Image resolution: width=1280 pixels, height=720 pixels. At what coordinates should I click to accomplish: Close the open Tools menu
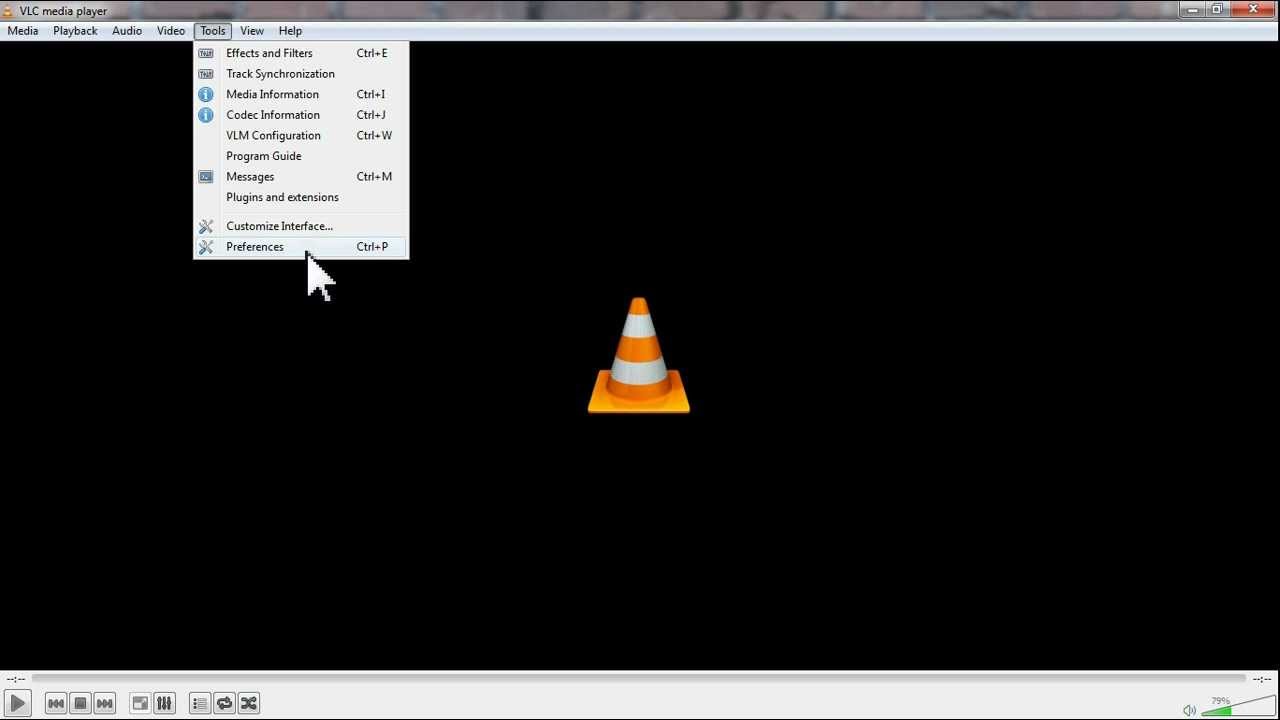pos(213,31)
